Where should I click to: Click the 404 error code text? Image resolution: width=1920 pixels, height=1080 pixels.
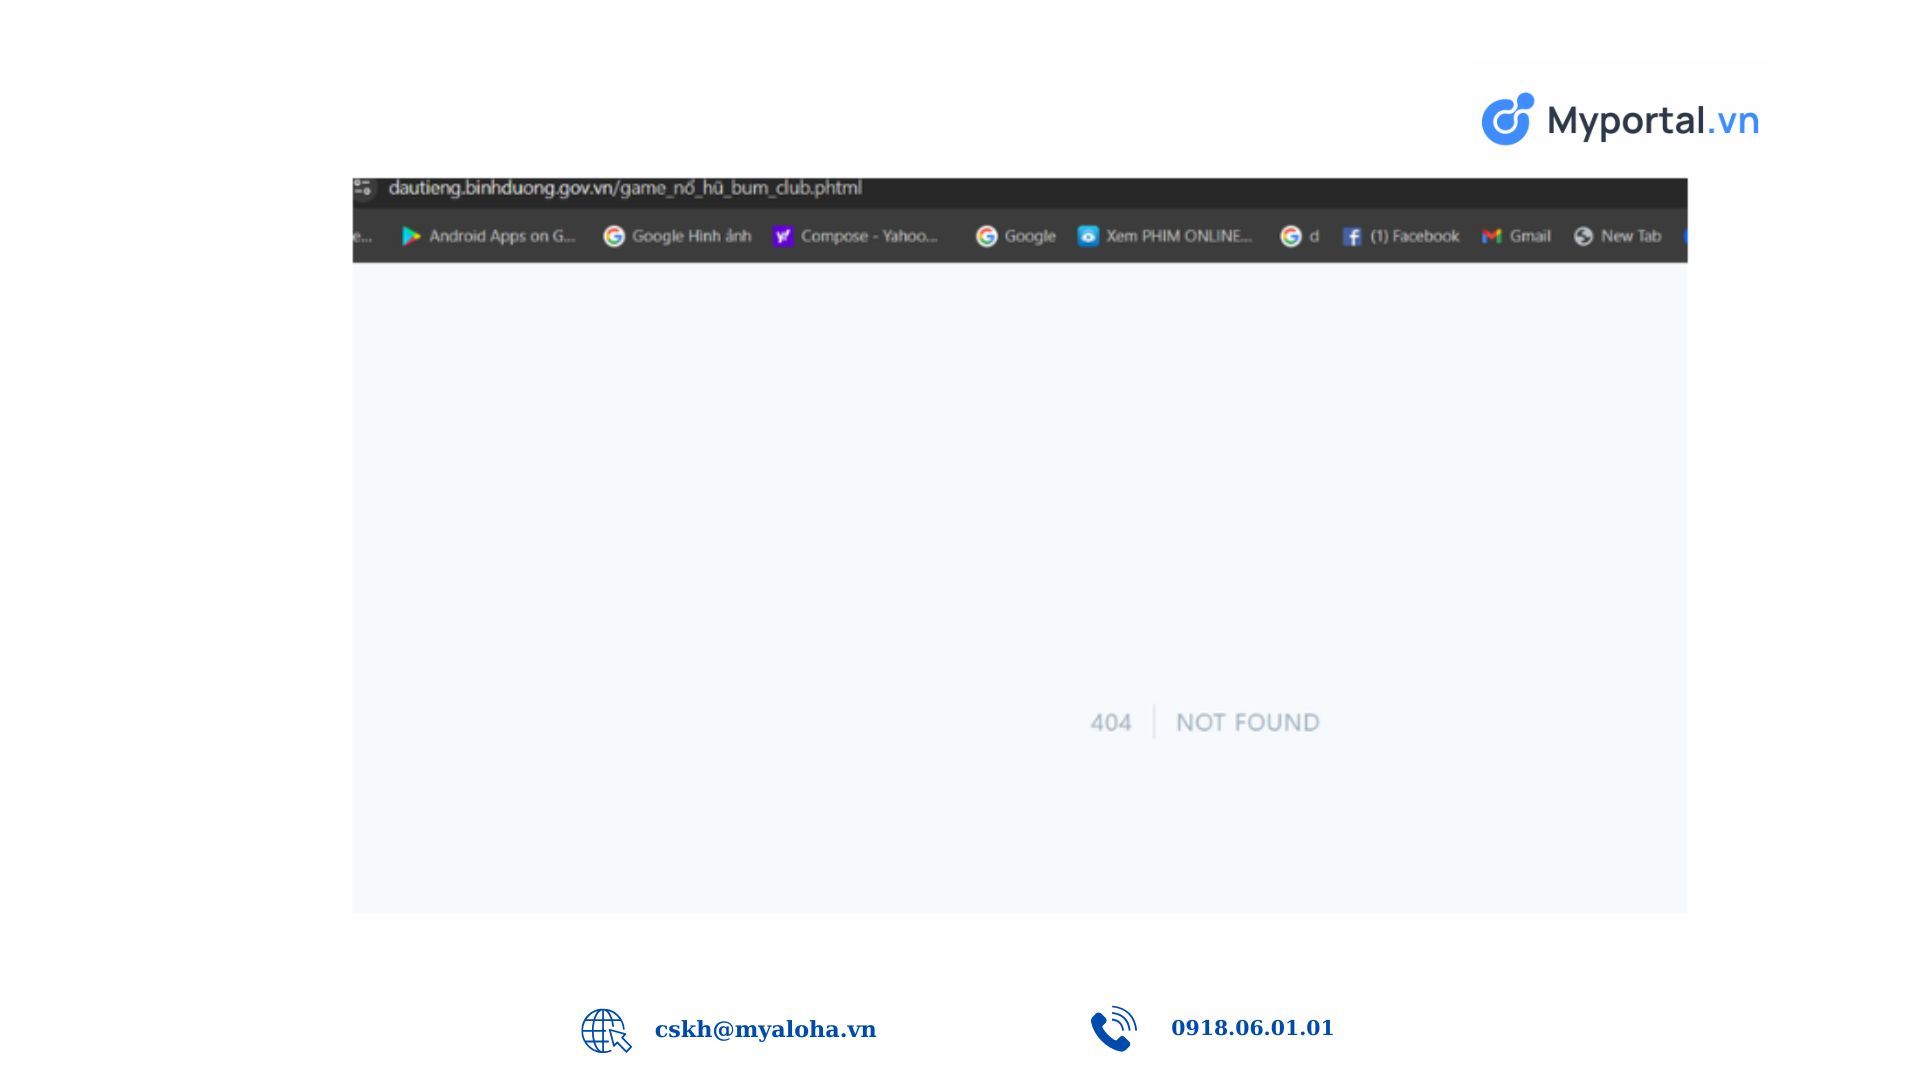(1110, 722)
